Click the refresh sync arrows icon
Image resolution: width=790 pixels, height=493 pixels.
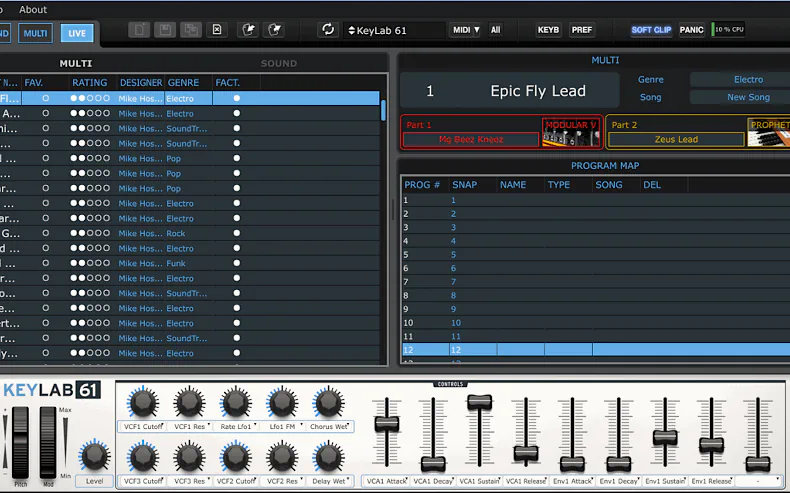[x=328, y=30]
